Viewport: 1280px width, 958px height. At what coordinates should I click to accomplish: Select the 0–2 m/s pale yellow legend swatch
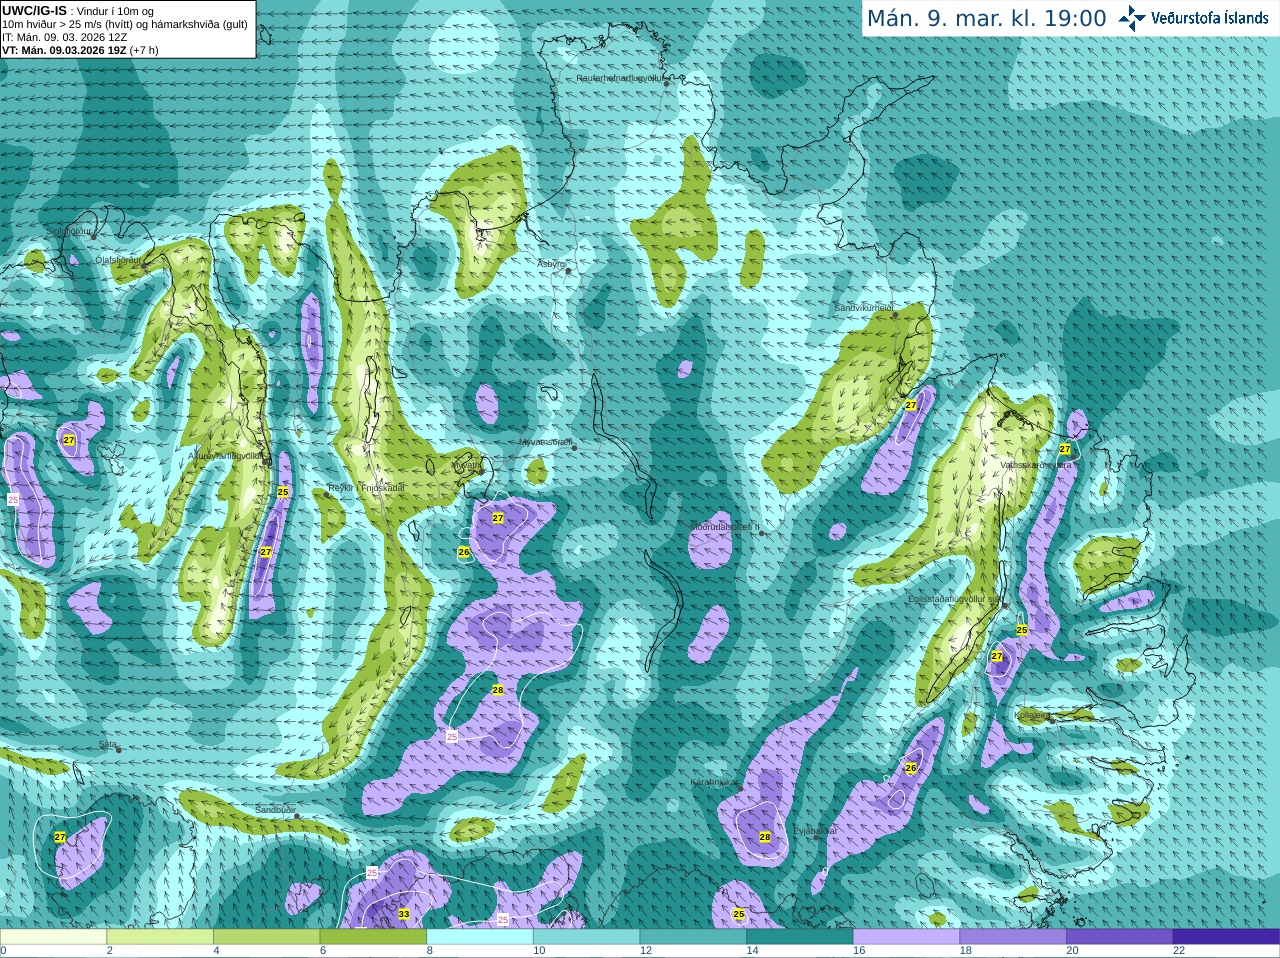tap(53, 936)
